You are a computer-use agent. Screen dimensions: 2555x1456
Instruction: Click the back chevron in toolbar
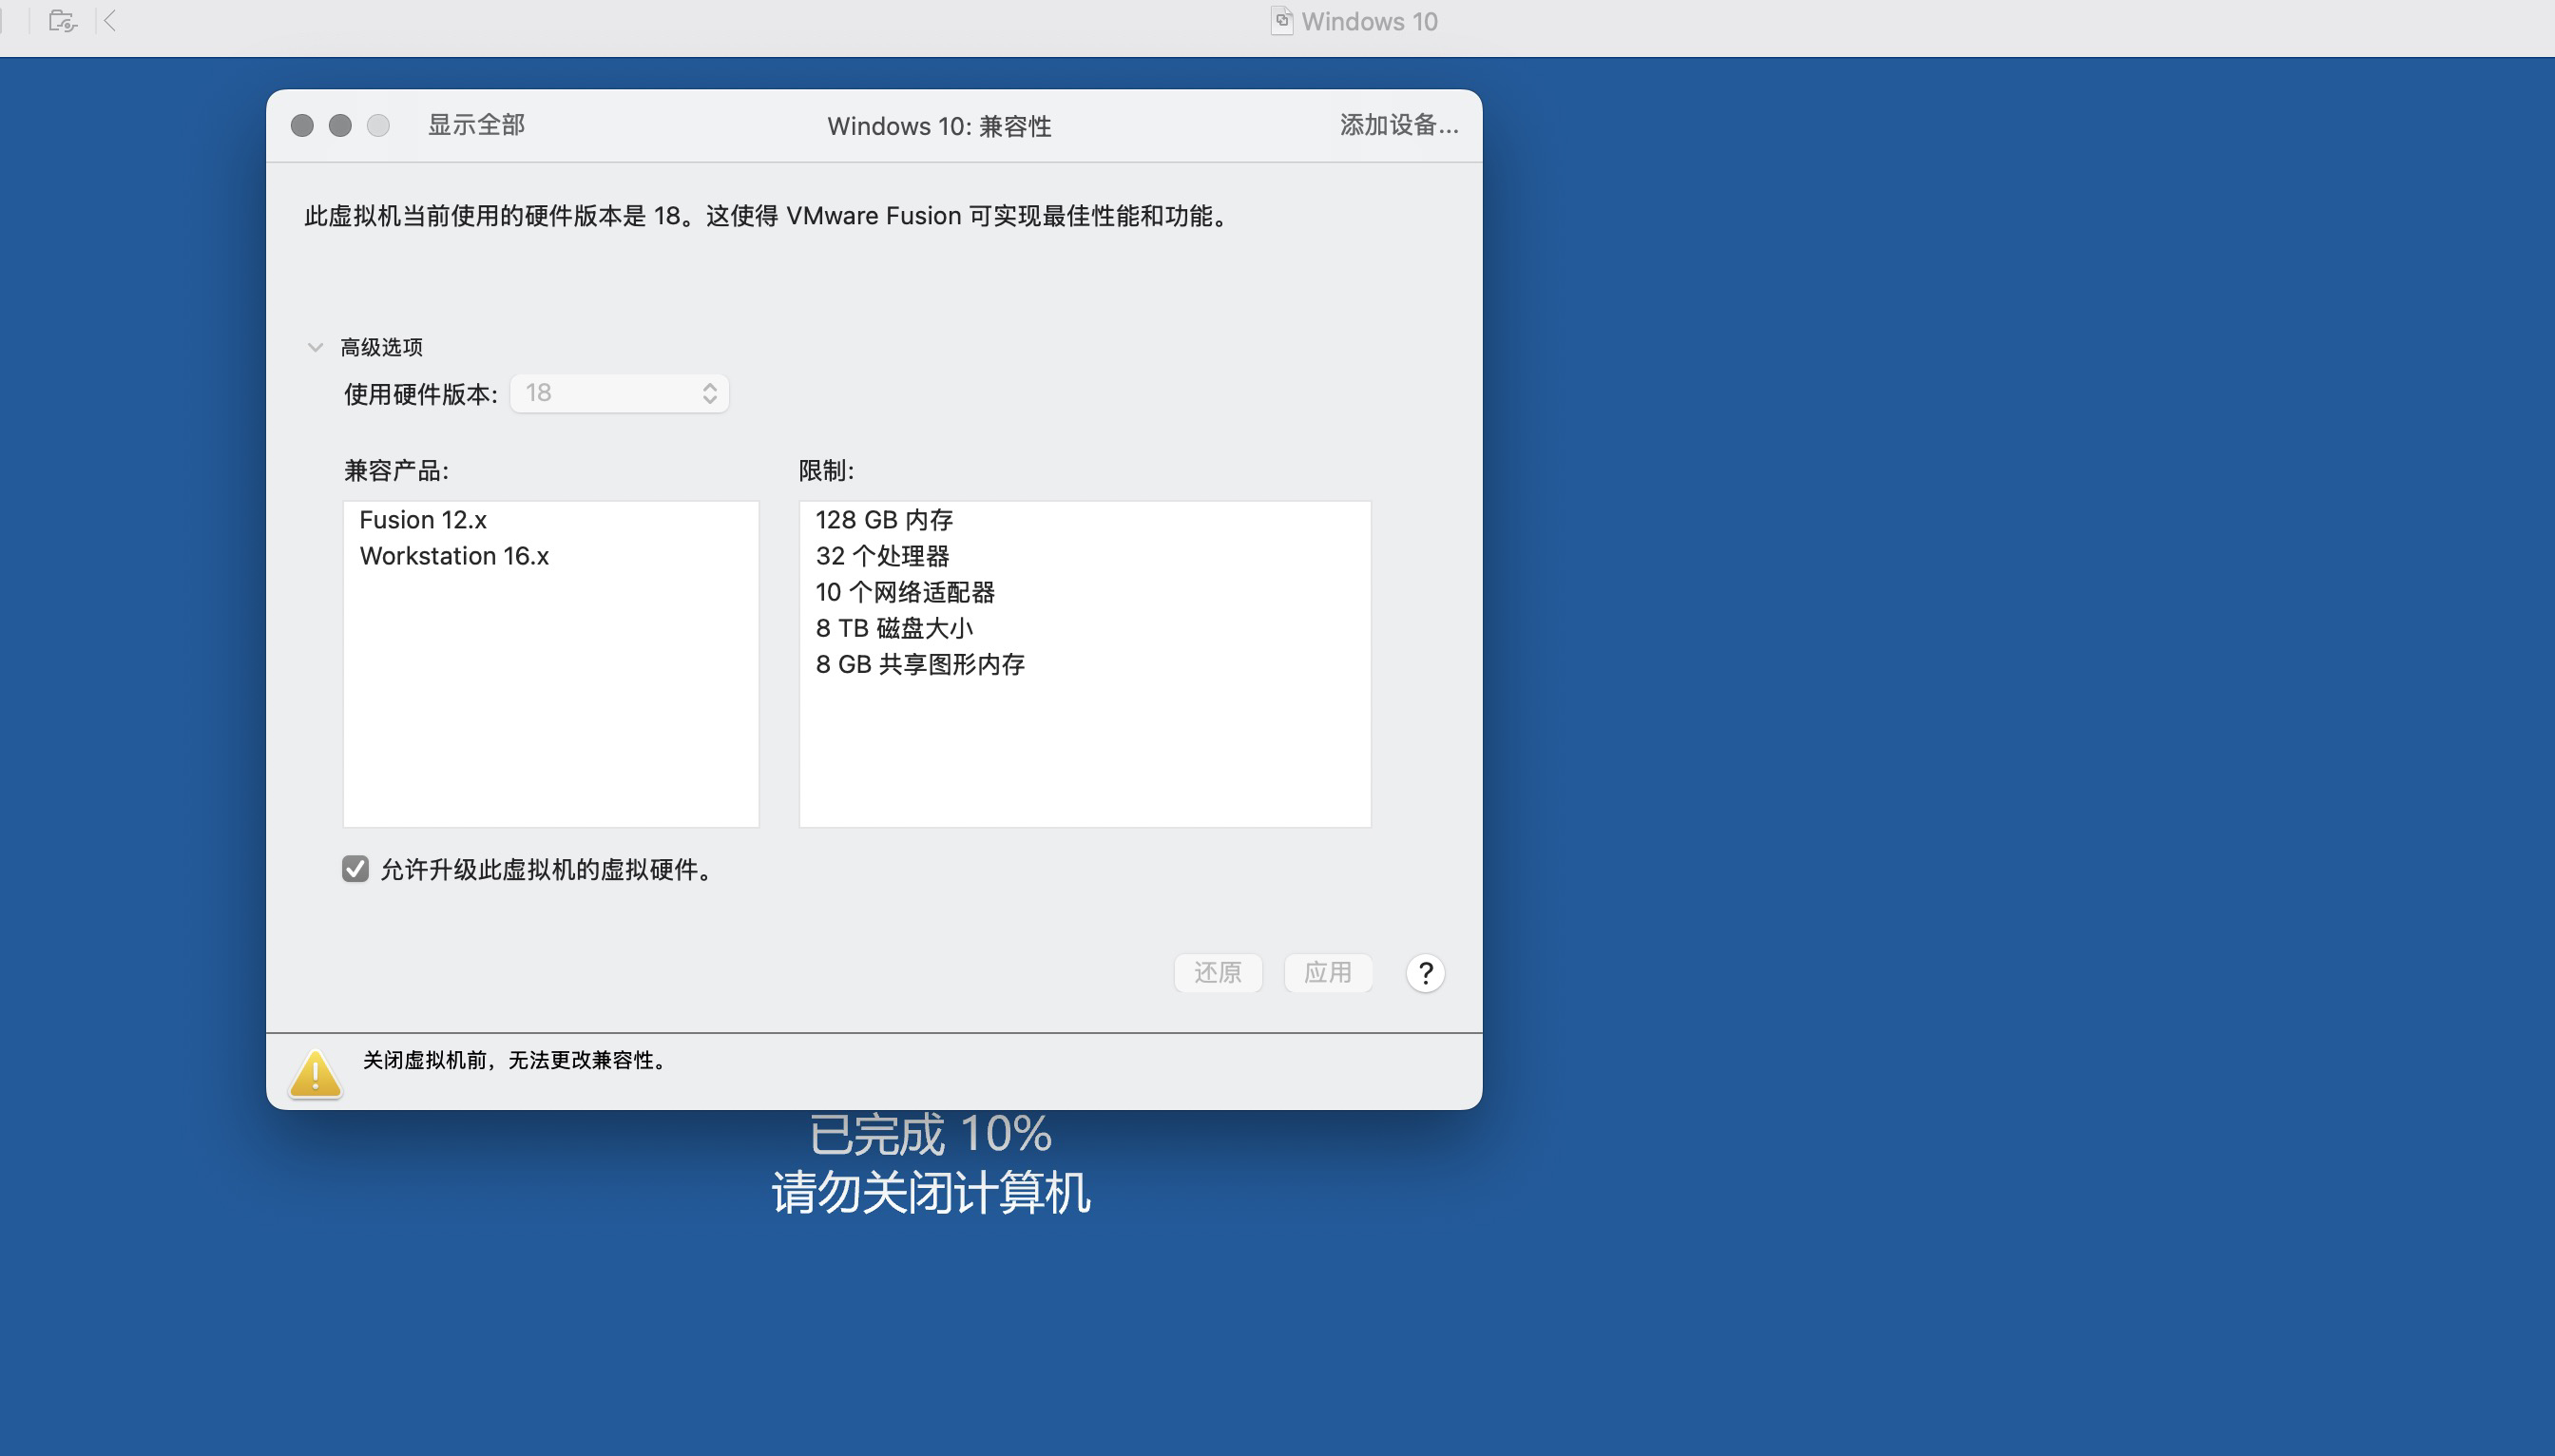(110, 21)
